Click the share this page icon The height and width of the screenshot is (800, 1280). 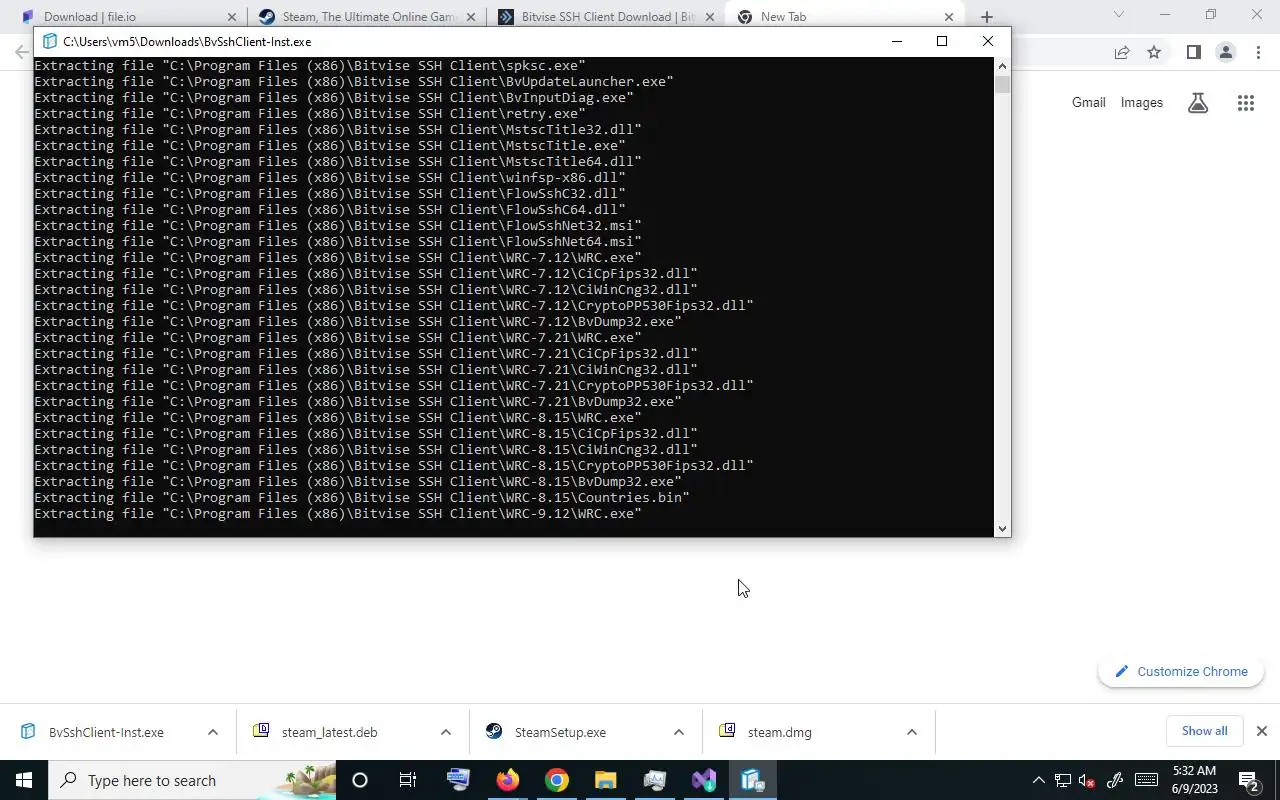click(x=1122, y=52)
